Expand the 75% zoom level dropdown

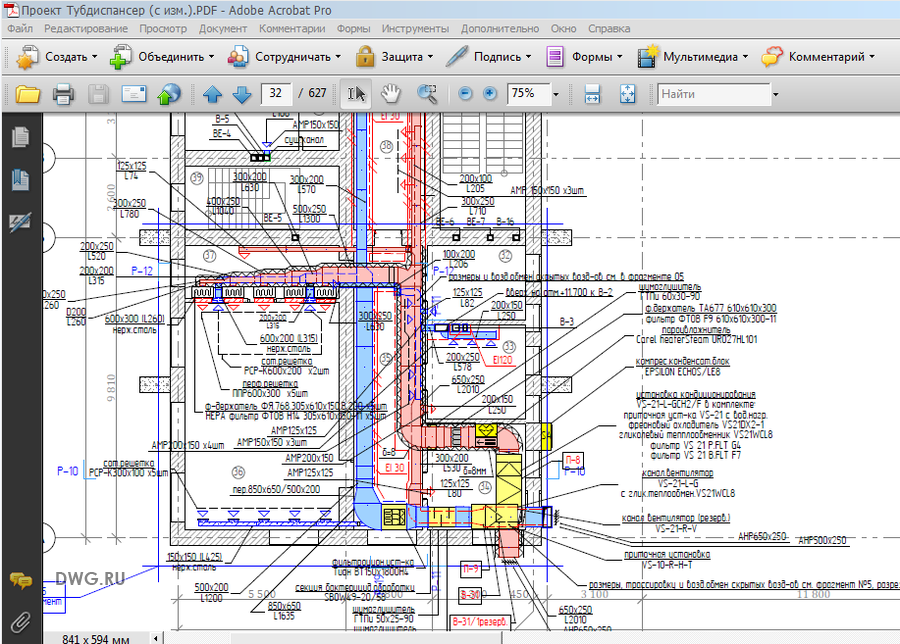(x=555, y=94)
